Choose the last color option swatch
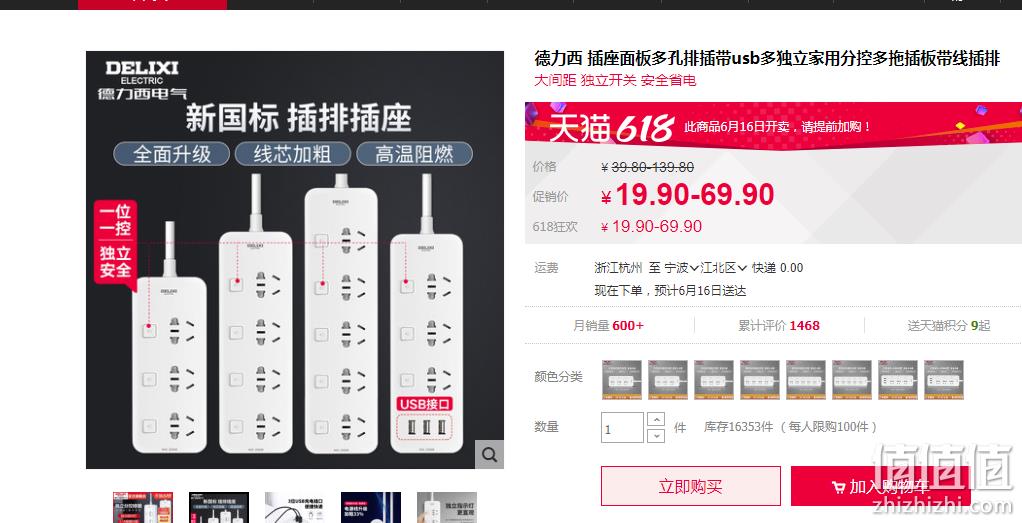The width and height of the screenshot is (1022, 523). click(944, 380)
